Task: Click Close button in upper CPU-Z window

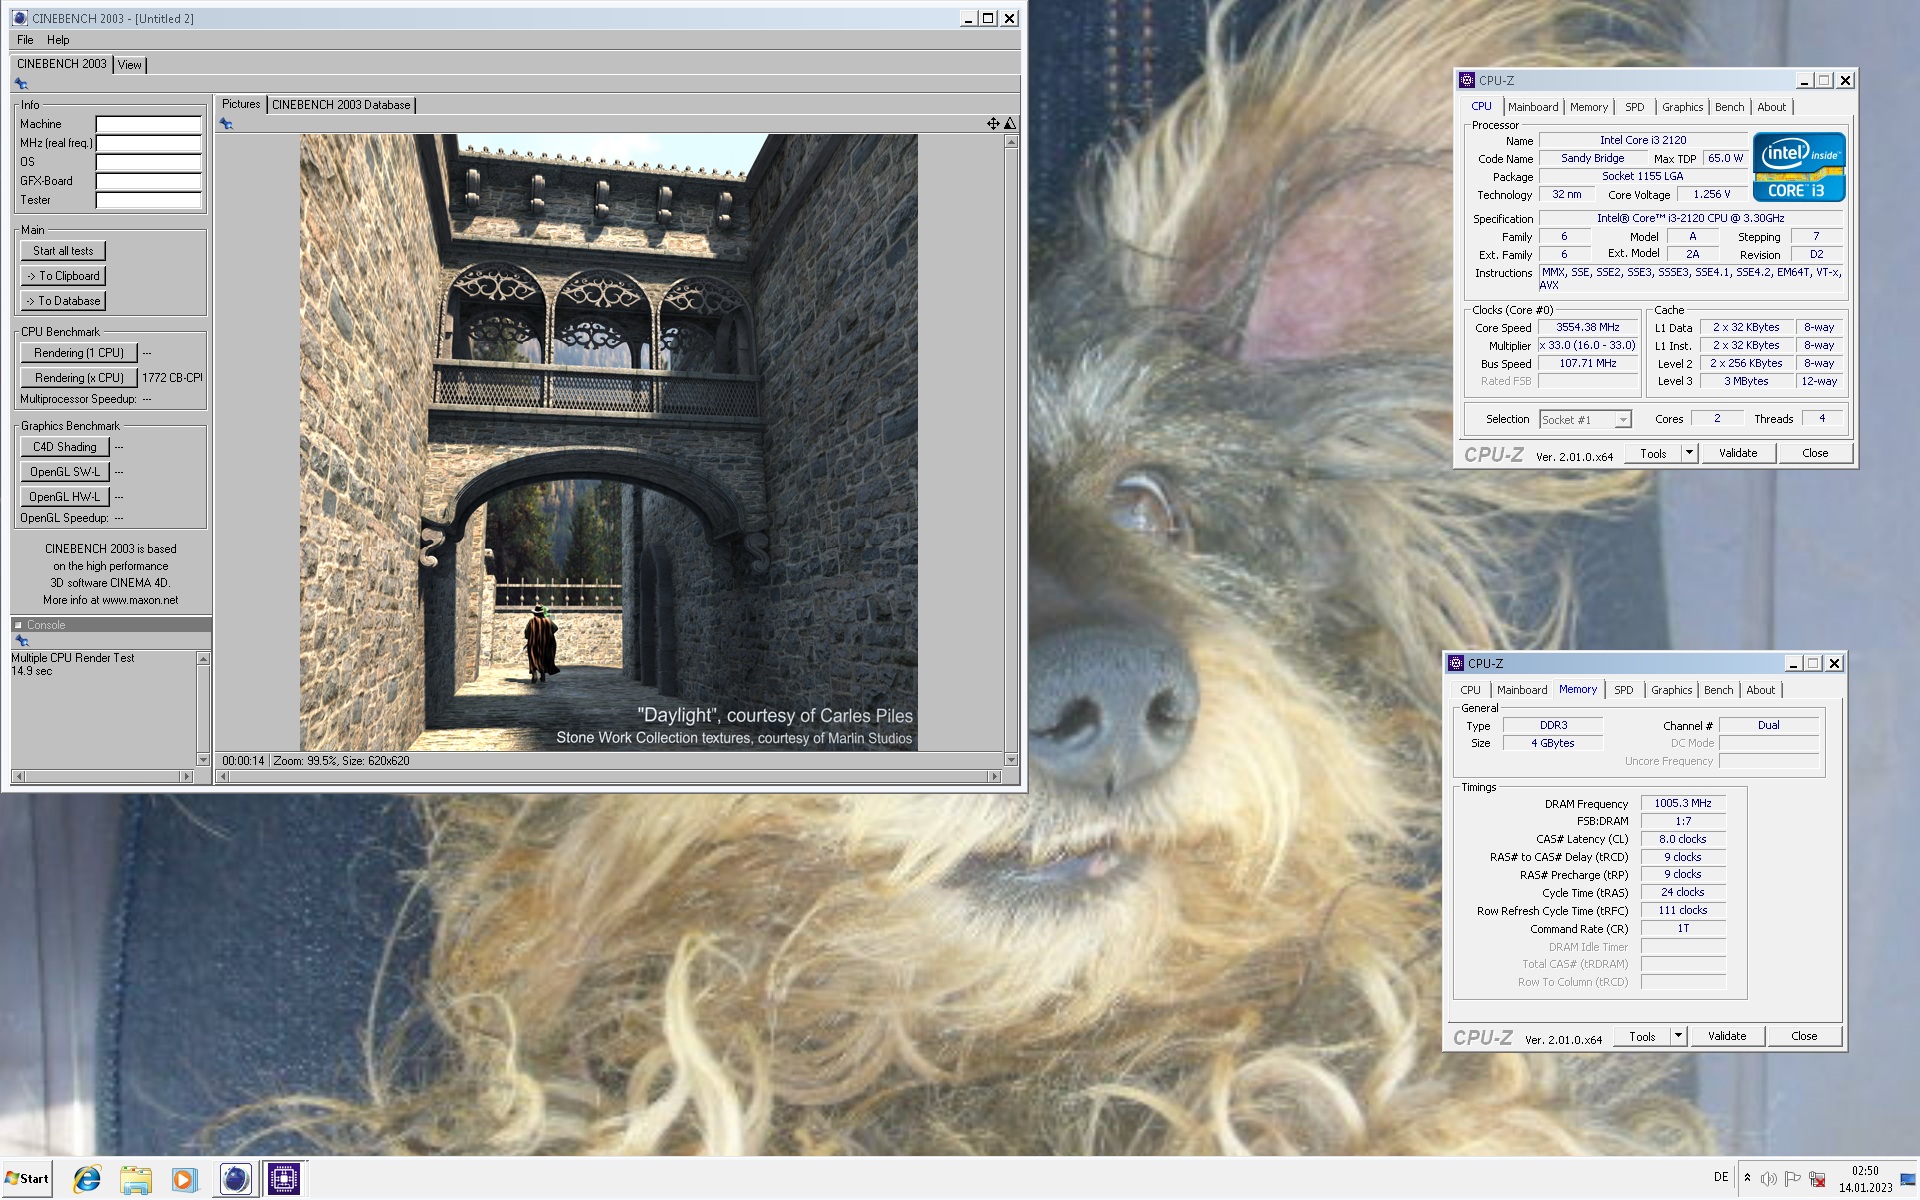Action: pos(1815,453)
